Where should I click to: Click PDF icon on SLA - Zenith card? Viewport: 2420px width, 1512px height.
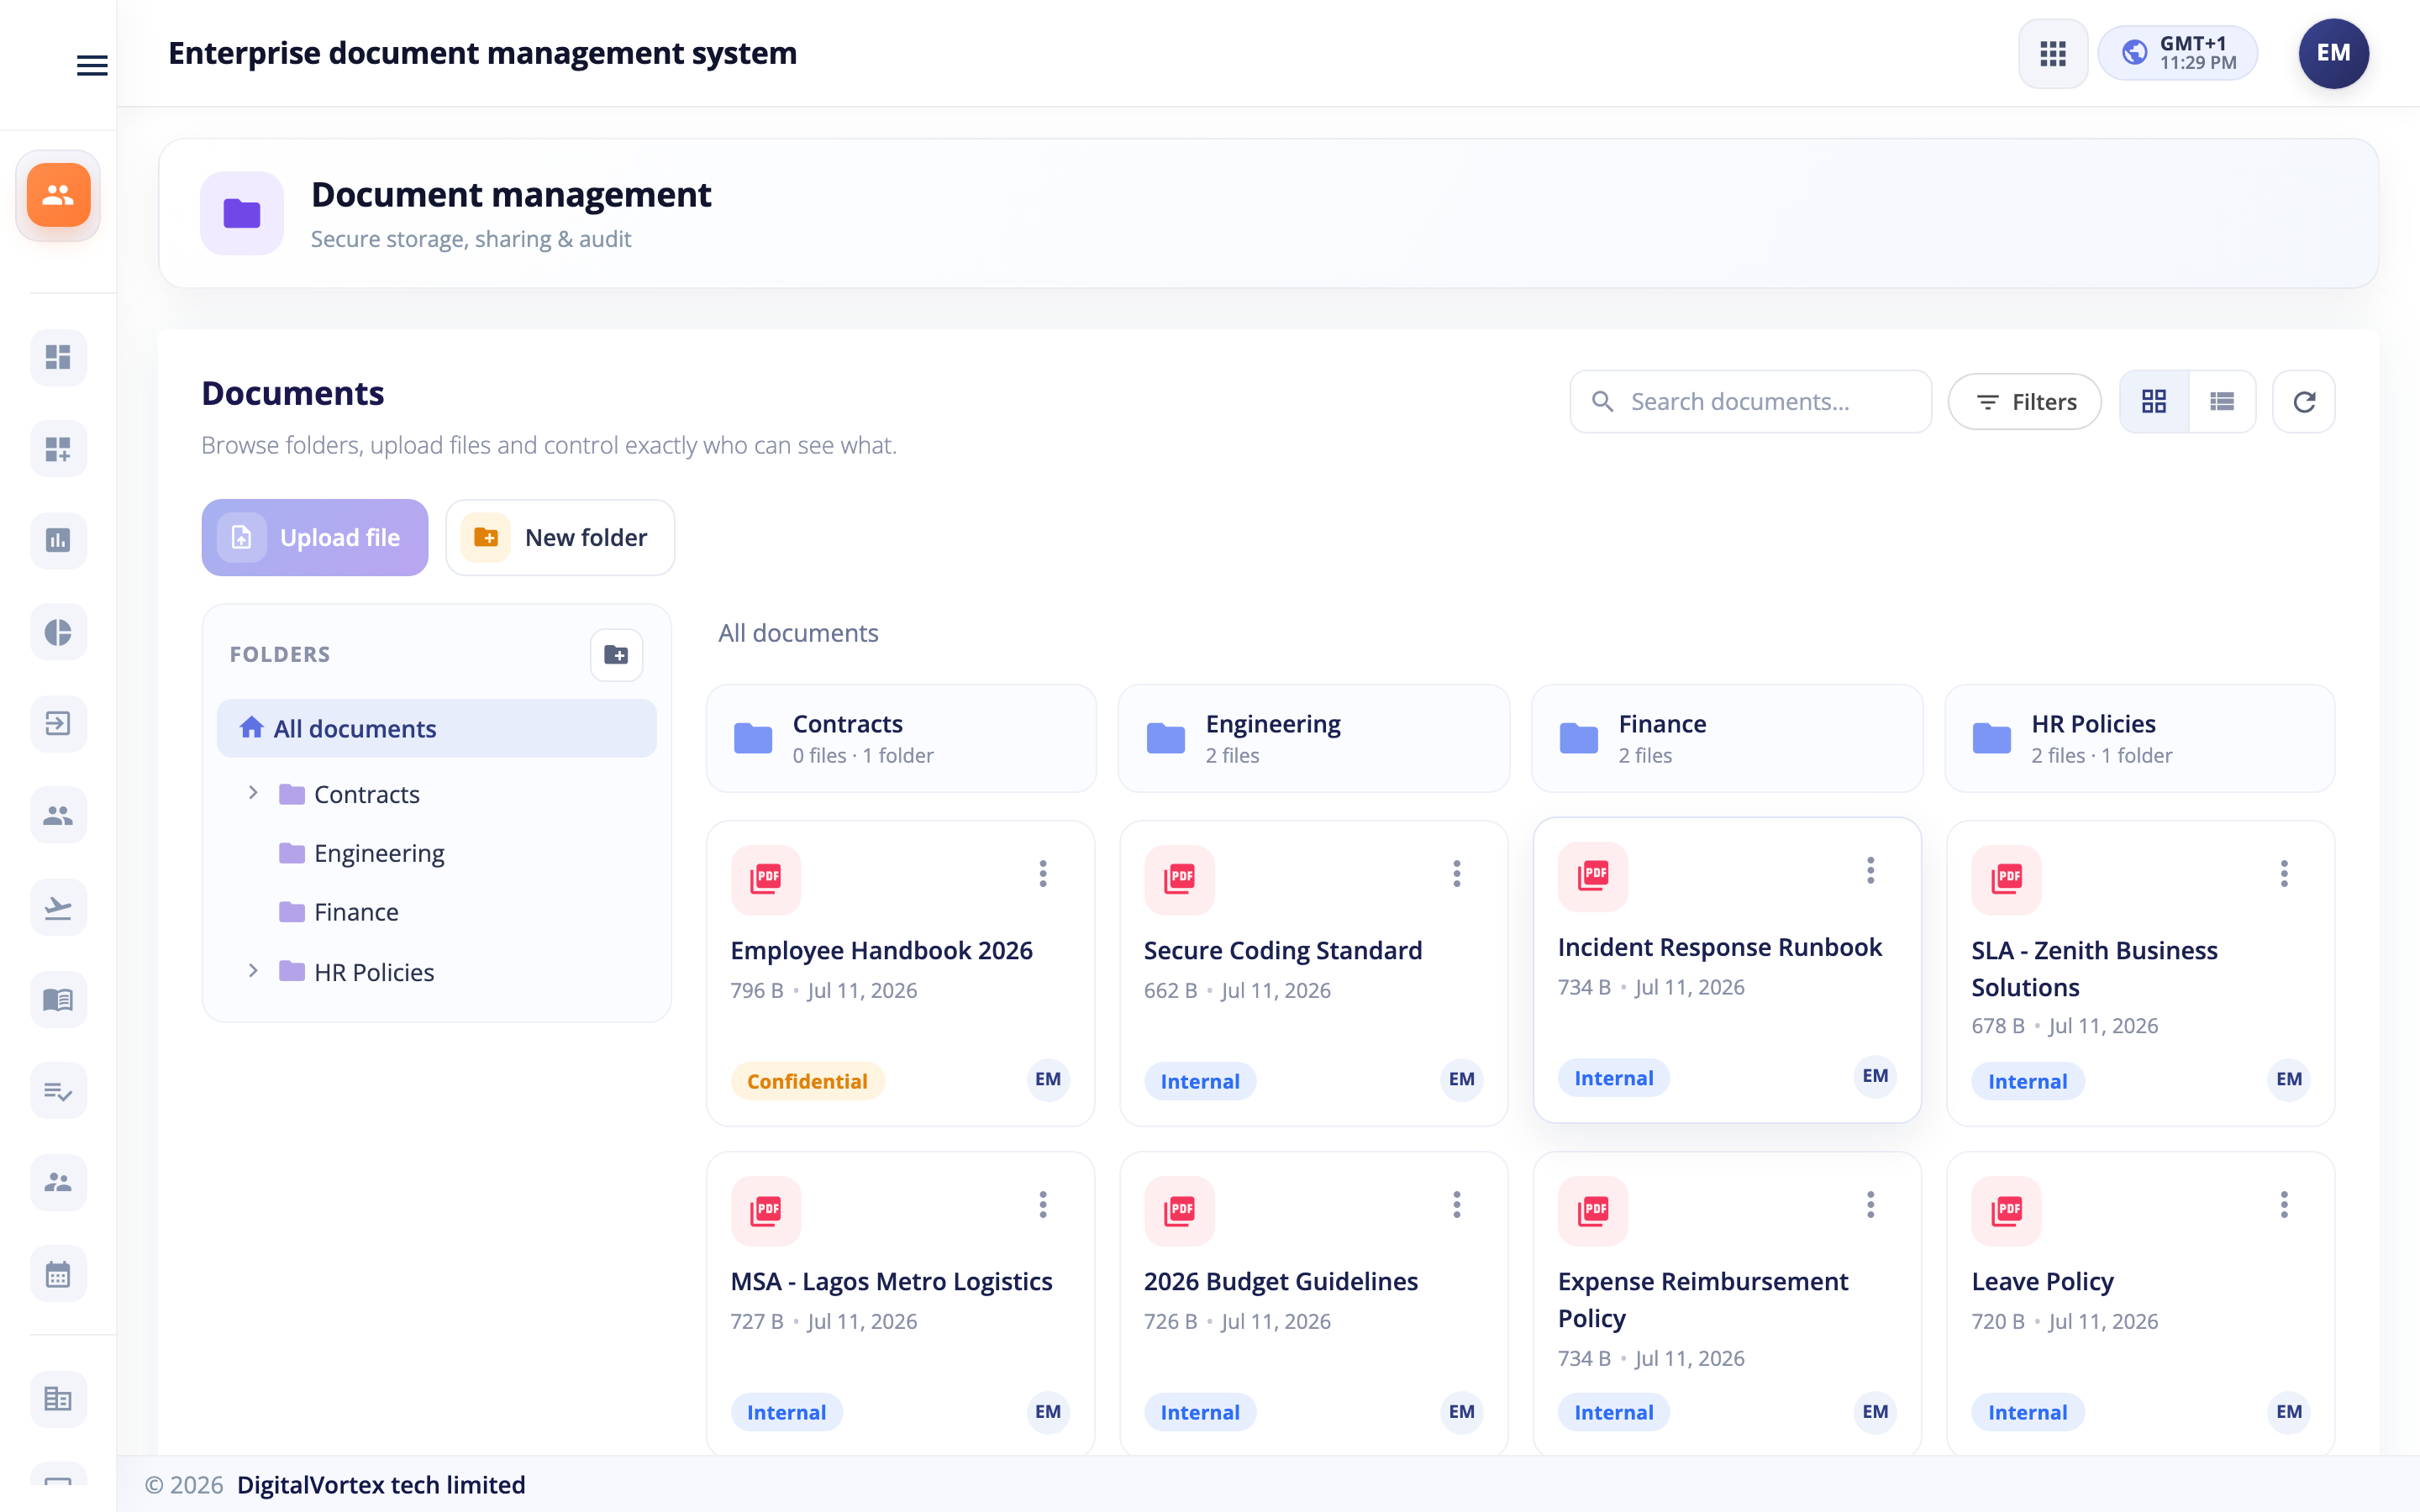(2007, 879)
